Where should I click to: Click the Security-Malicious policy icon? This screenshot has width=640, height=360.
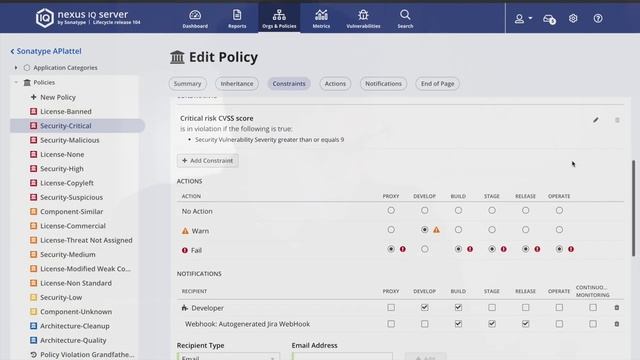point(33,140)
